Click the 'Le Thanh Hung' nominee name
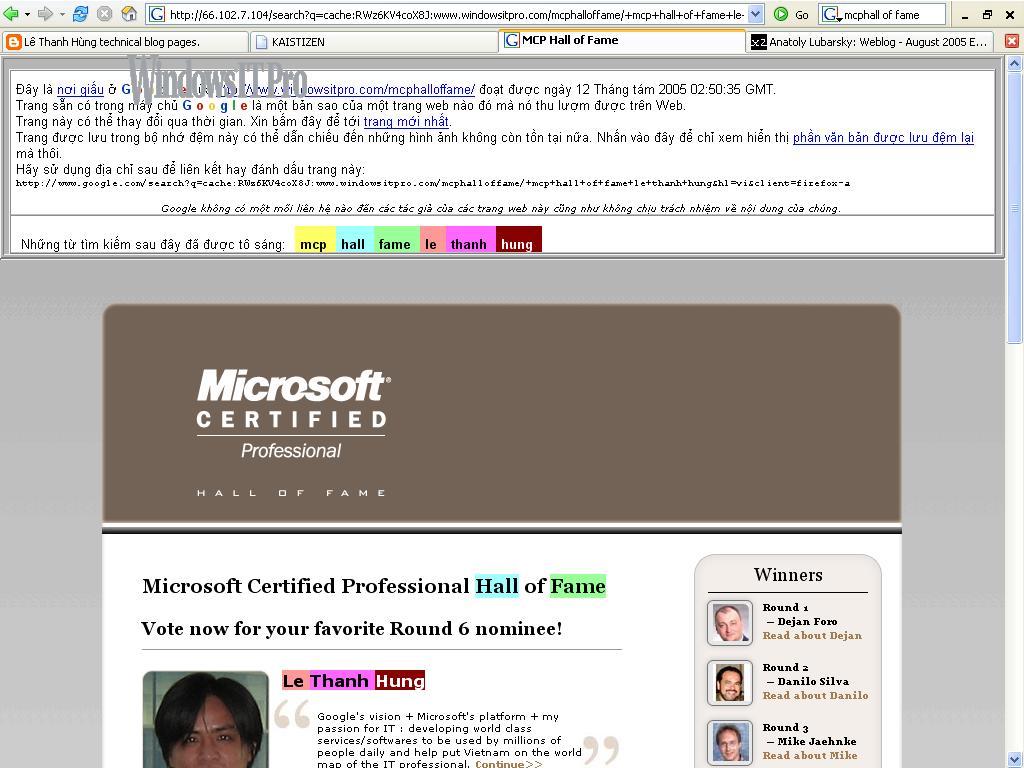This screenshot has height=768, width=1024. tap(353, 680)
